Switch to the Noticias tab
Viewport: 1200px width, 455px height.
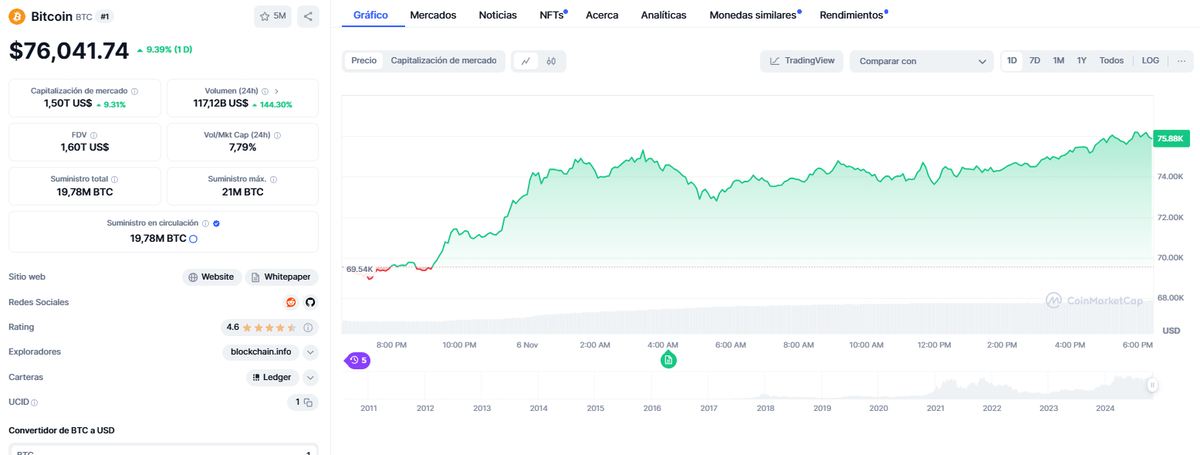498,15
